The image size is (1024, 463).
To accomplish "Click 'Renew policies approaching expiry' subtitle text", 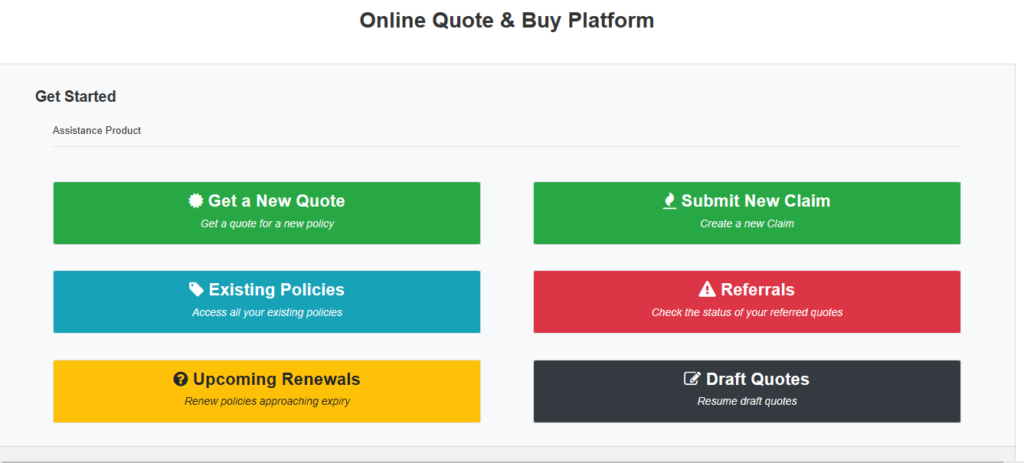I will tap(267, 402).
